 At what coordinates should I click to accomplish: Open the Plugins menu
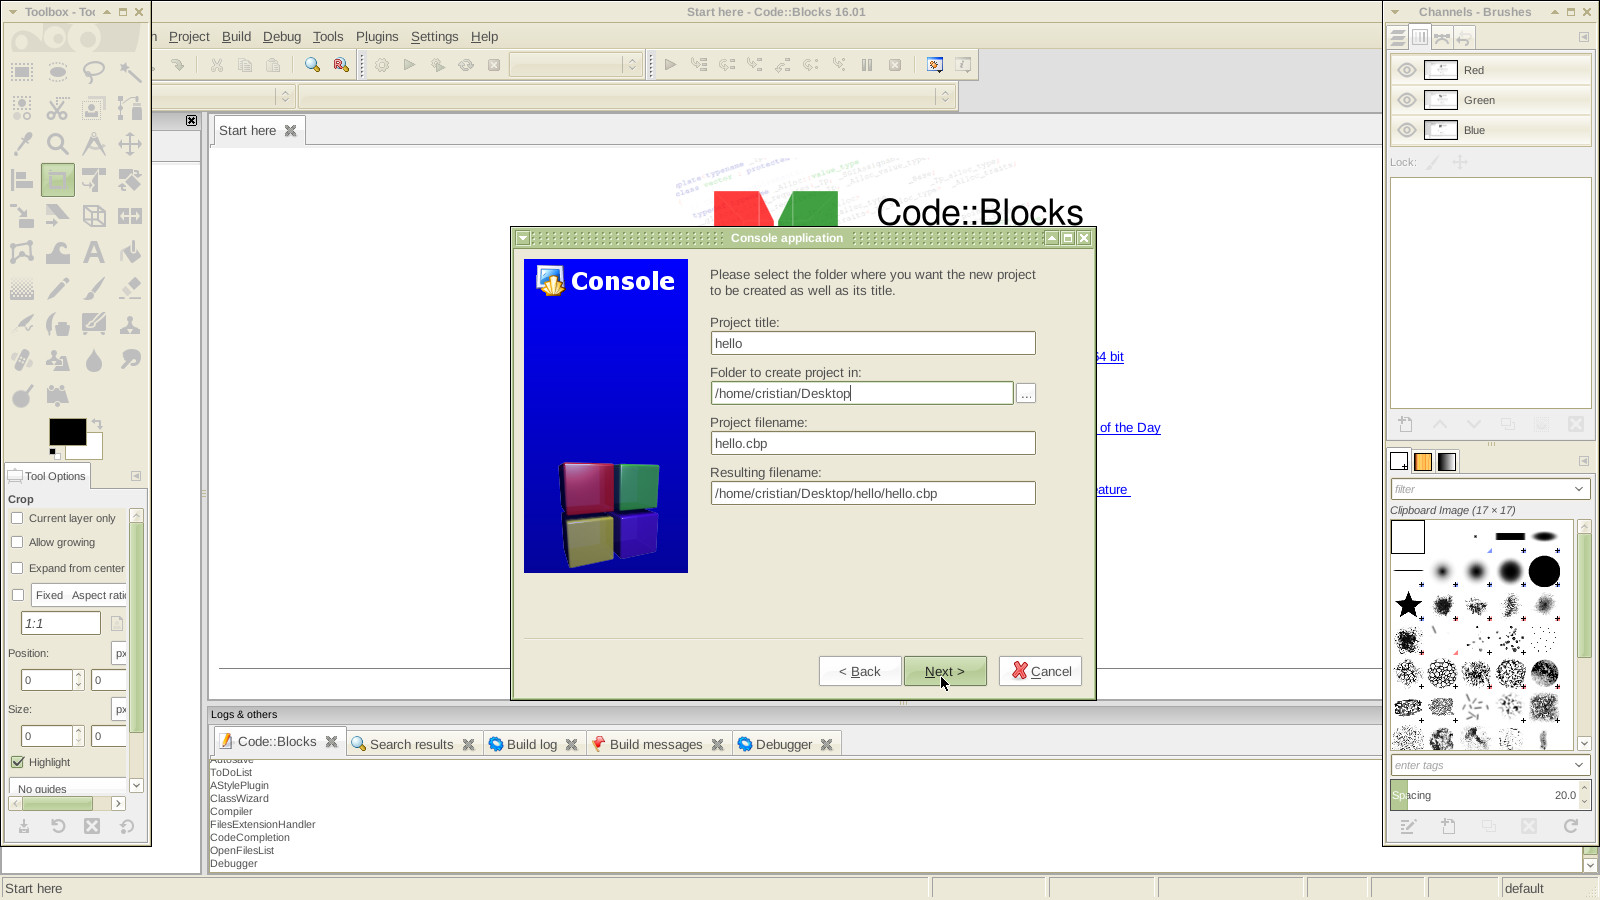377,37
